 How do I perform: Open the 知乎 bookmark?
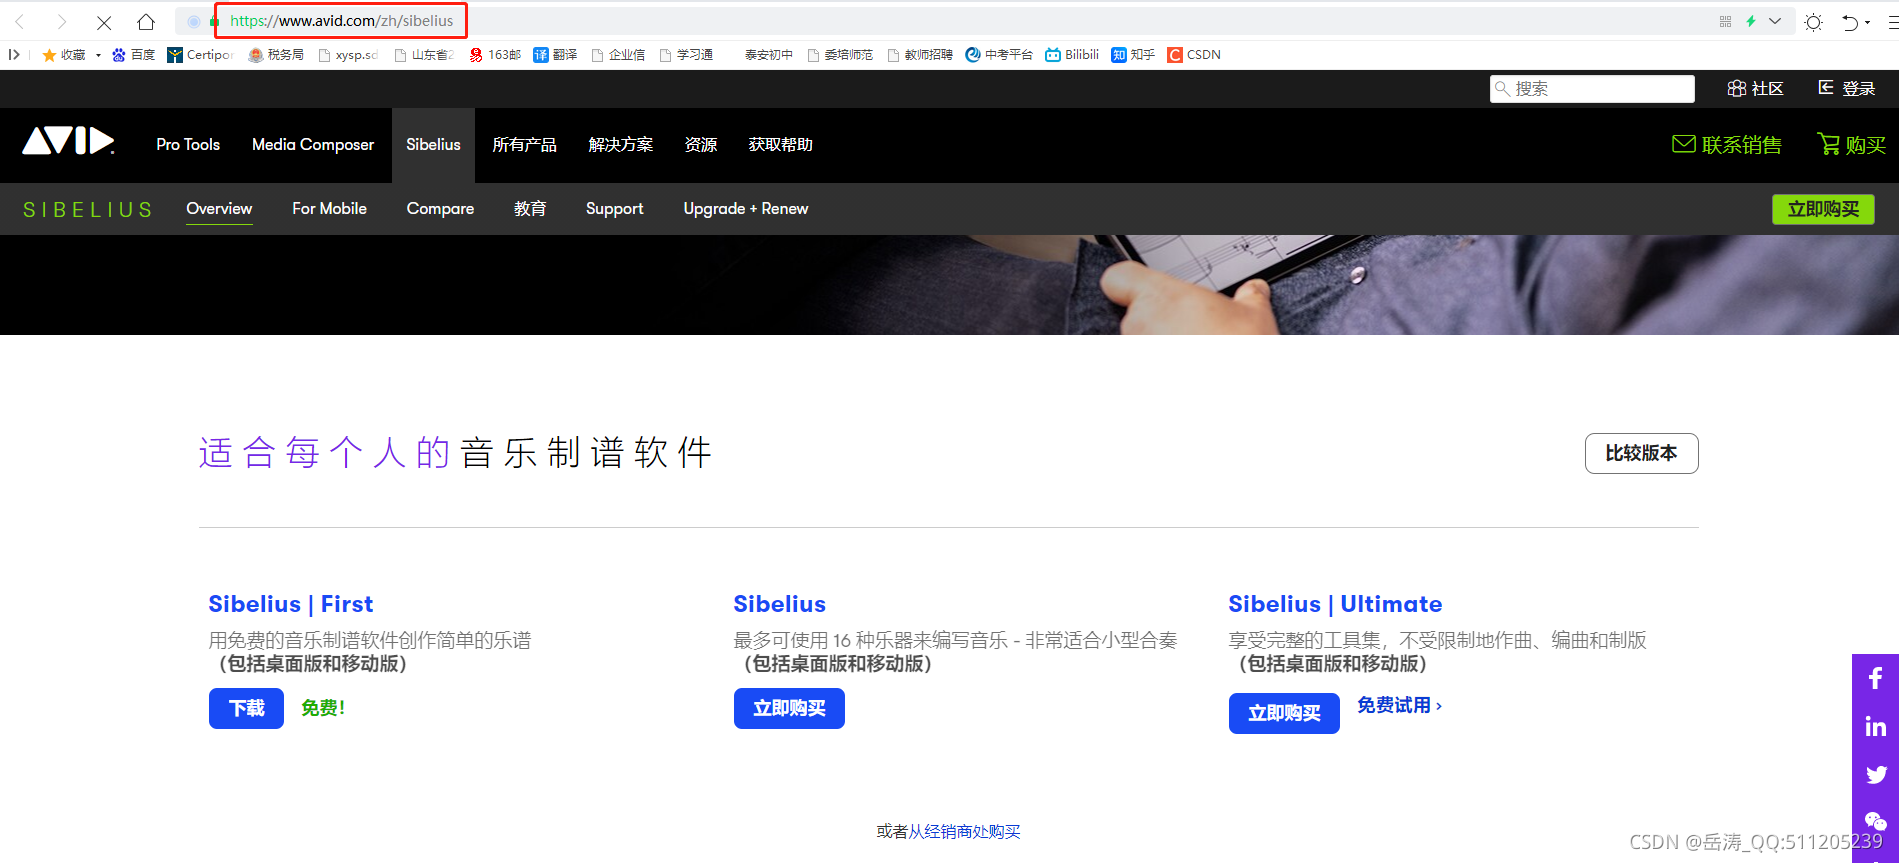click(1133, 55)
